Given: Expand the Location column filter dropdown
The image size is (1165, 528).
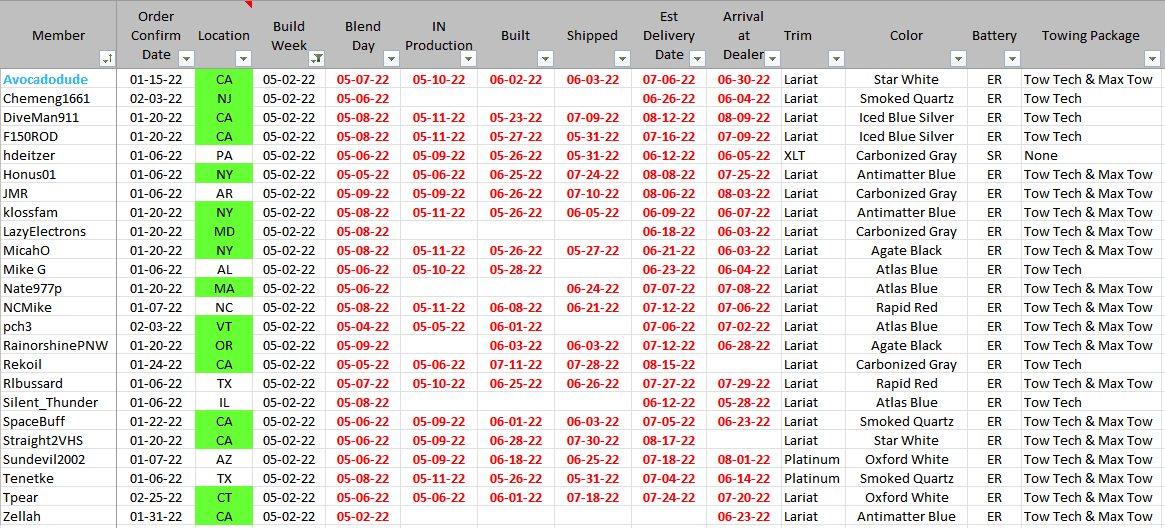Looking at the screenshot, I should point(244,58).
